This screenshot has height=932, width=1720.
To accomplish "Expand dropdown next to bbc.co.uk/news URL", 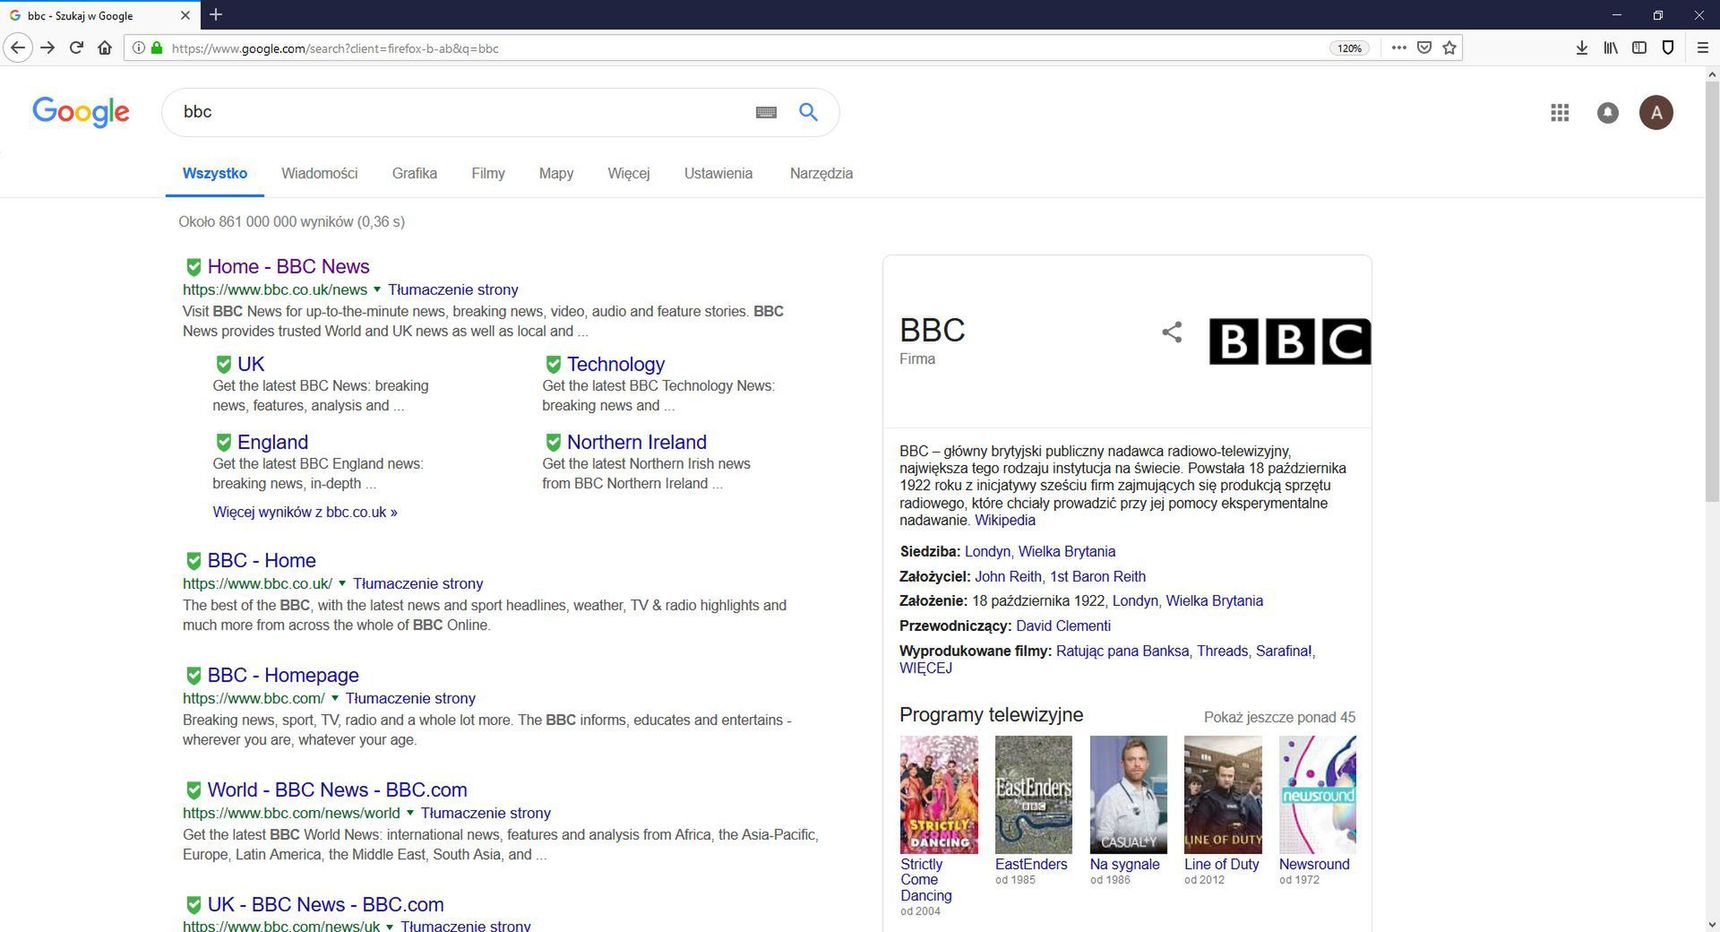I will pos(377,290).
